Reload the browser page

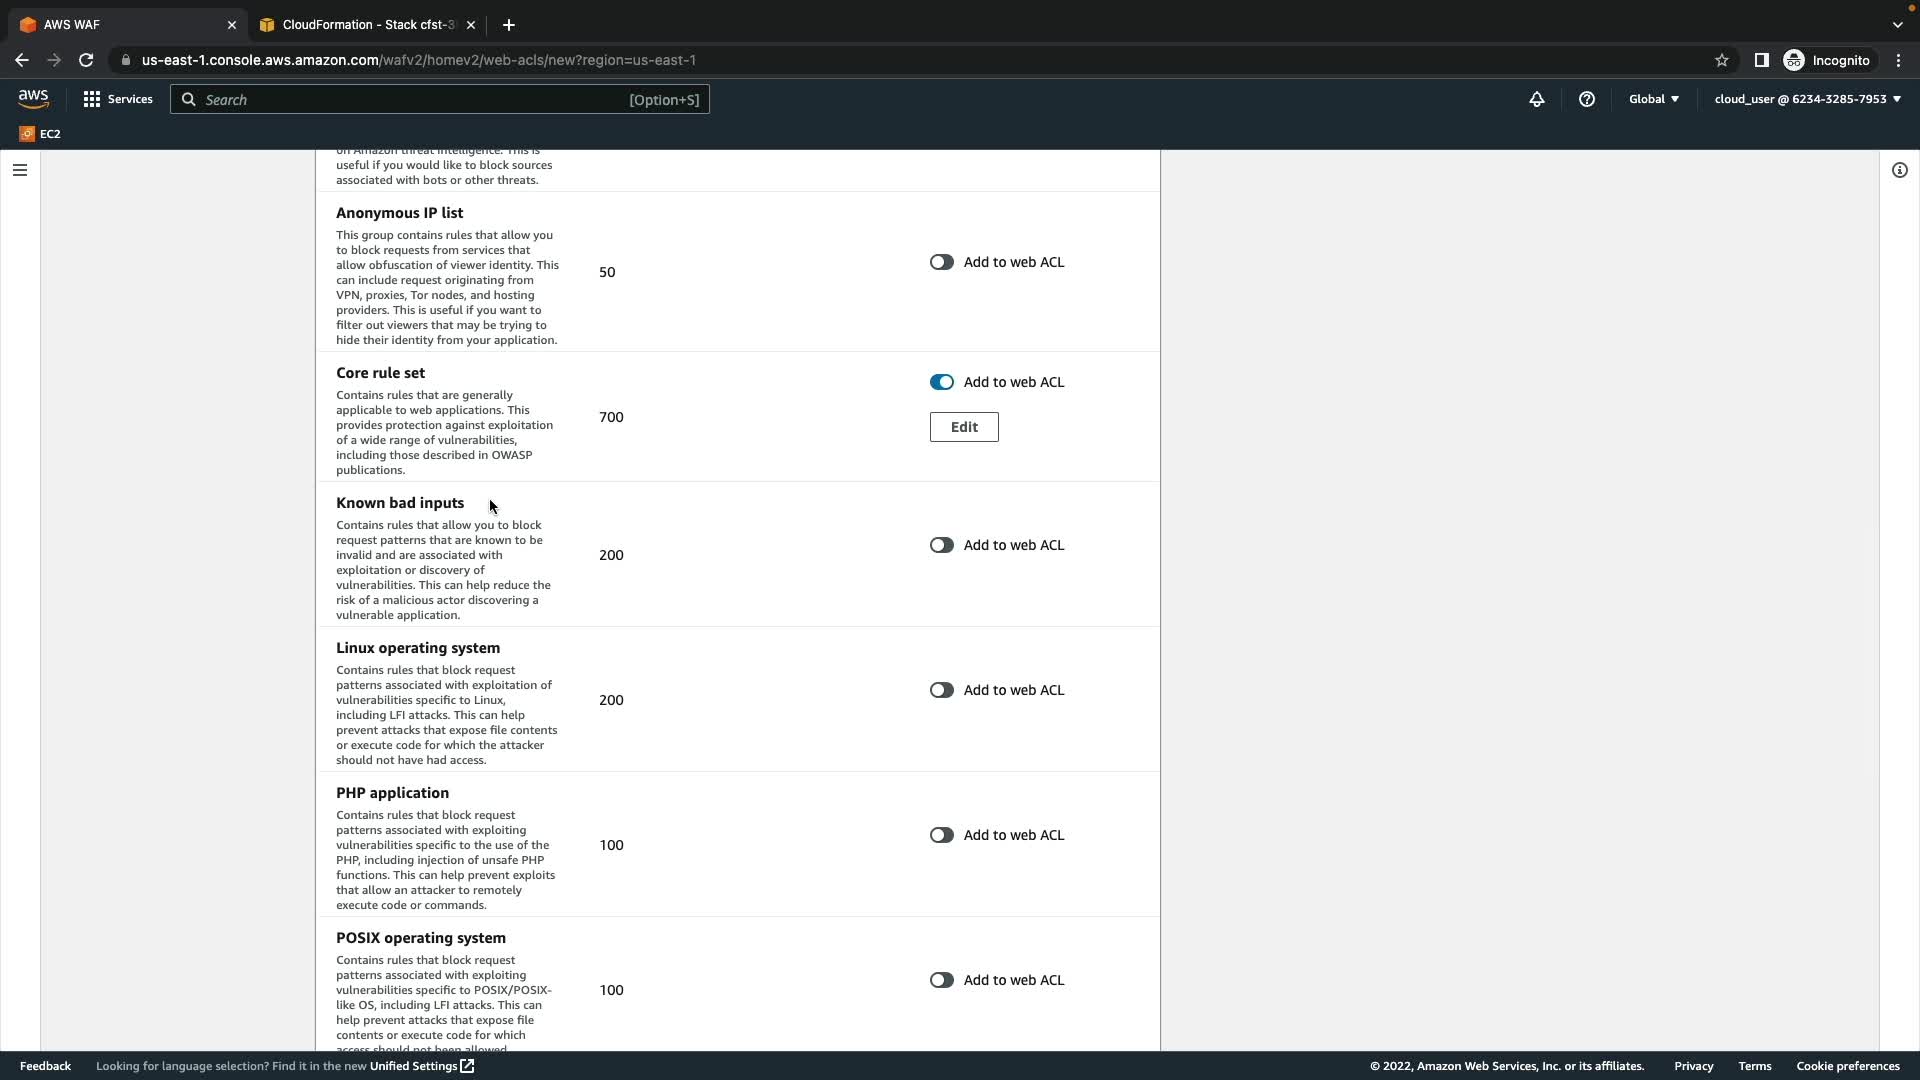86,60
